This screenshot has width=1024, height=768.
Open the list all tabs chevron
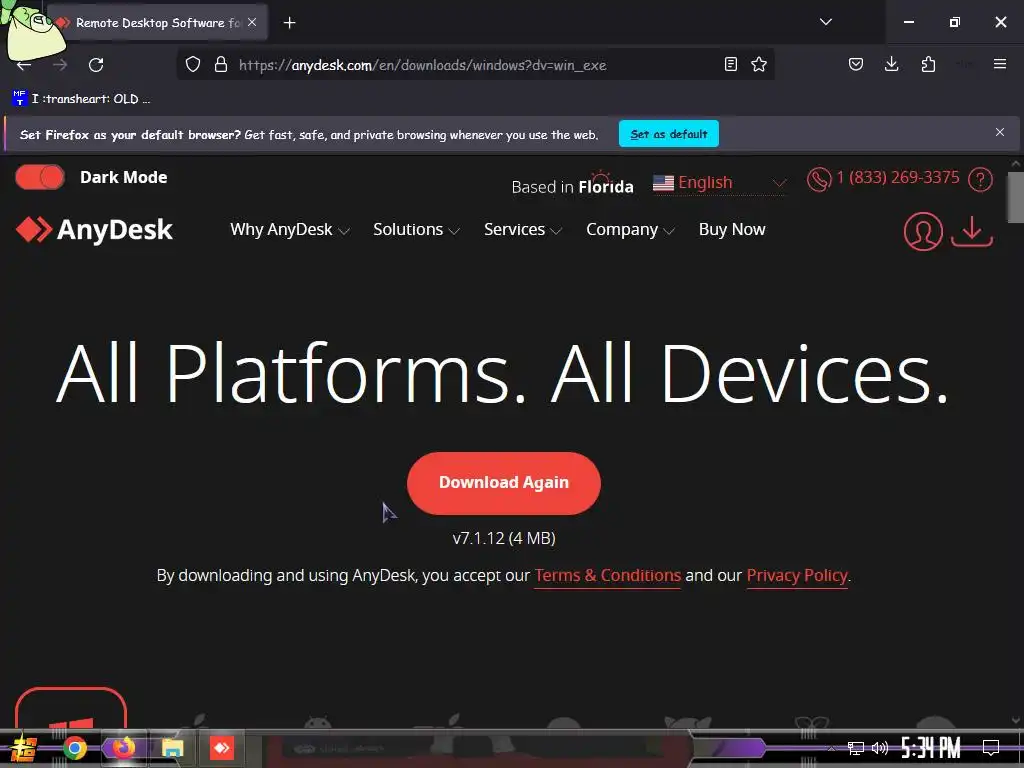click(825, 22)
